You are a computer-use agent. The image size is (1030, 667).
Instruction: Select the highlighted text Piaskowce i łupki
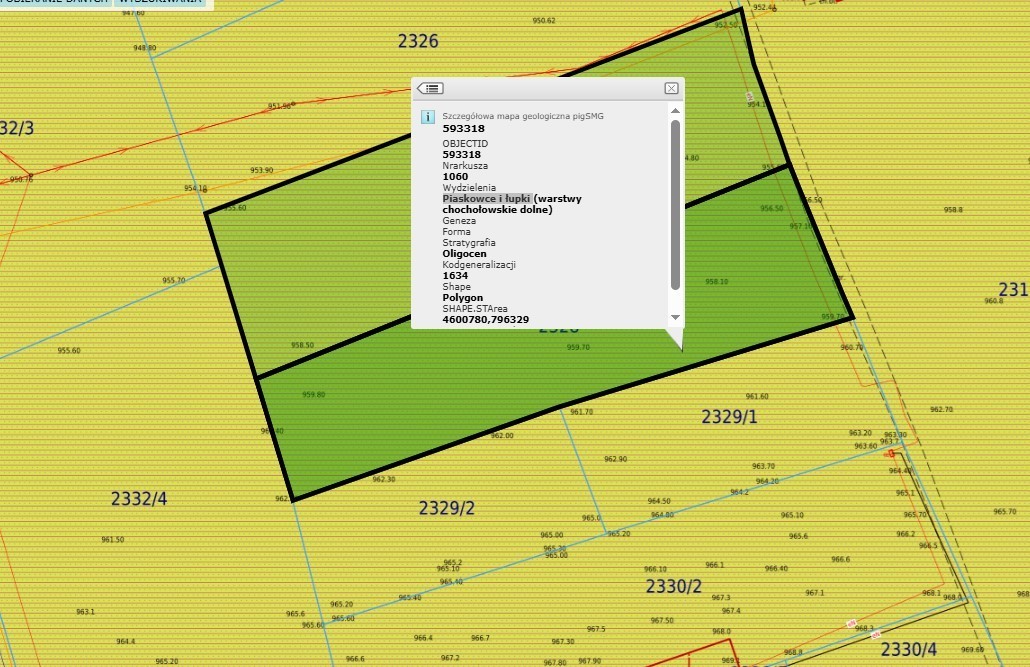pos(487,199)
